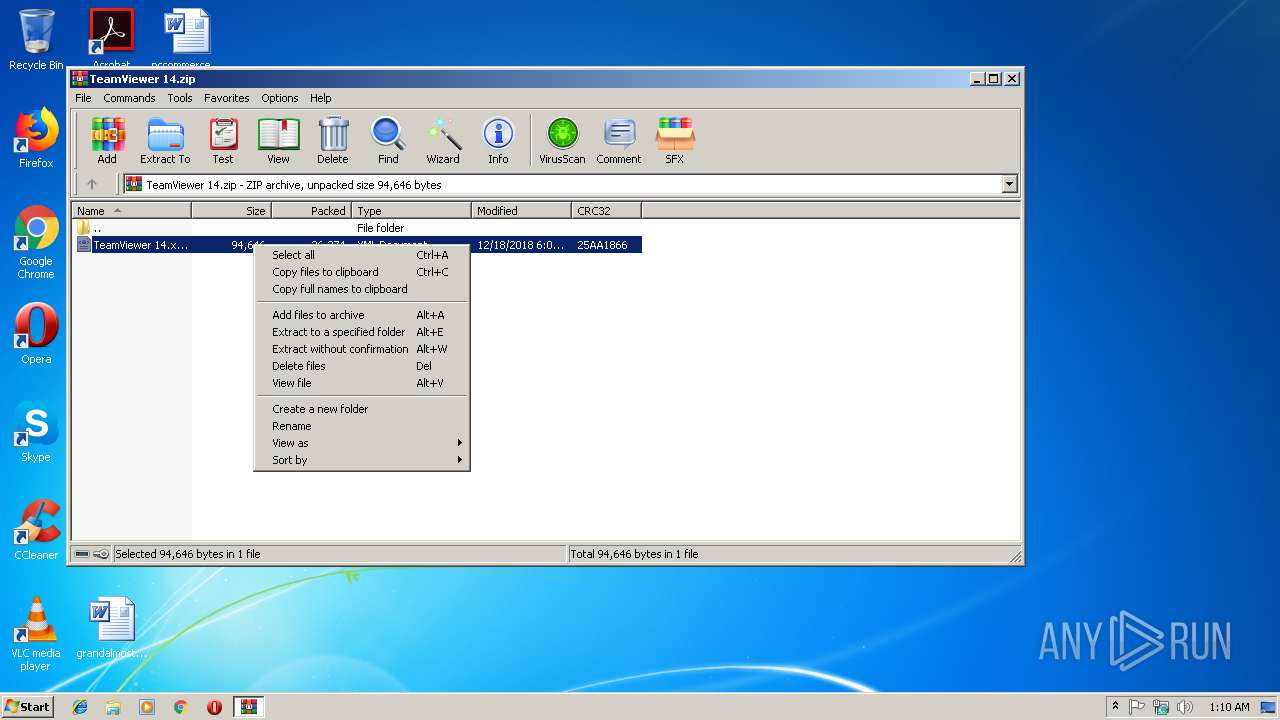This screenshot has height=720, width=1280.
Task: Choose Copy files to clipboard
Action: (x=362, y=272)
